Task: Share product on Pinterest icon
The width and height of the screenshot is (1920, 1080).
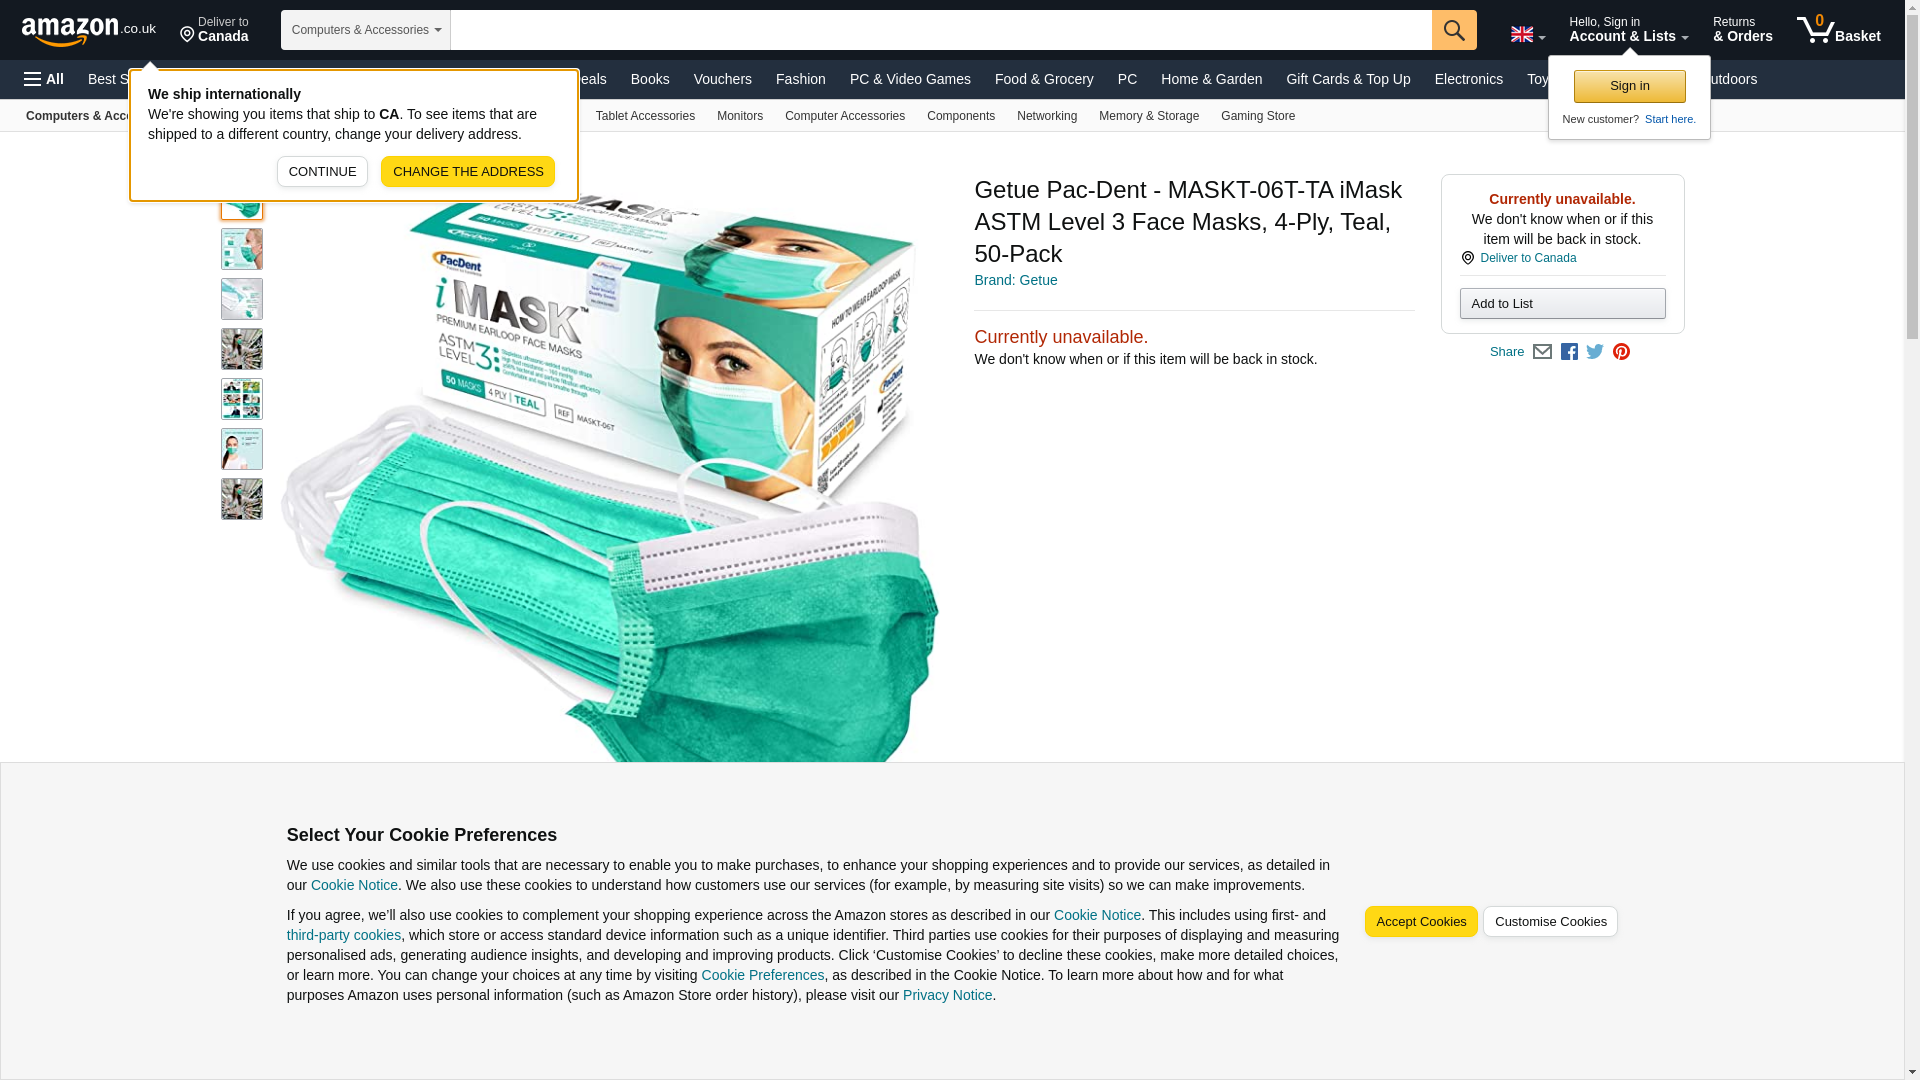Action: 1621,352
